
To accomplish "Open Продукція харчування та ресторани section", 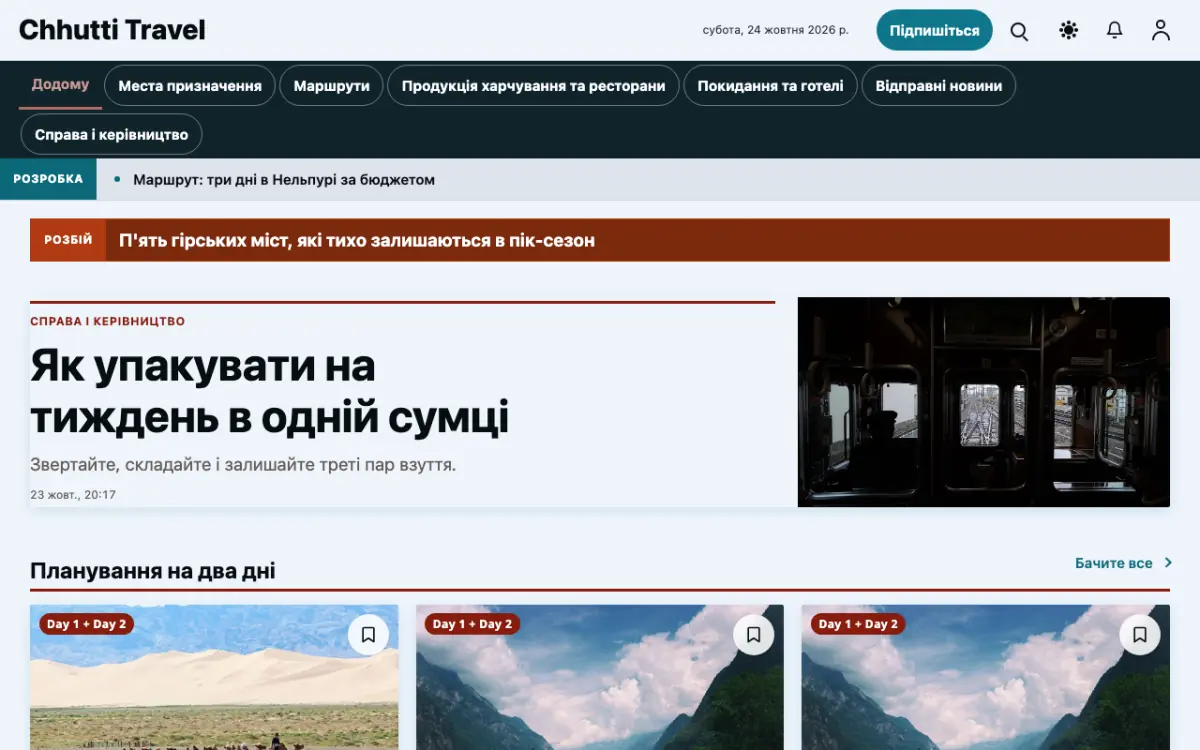I will 533,86.
